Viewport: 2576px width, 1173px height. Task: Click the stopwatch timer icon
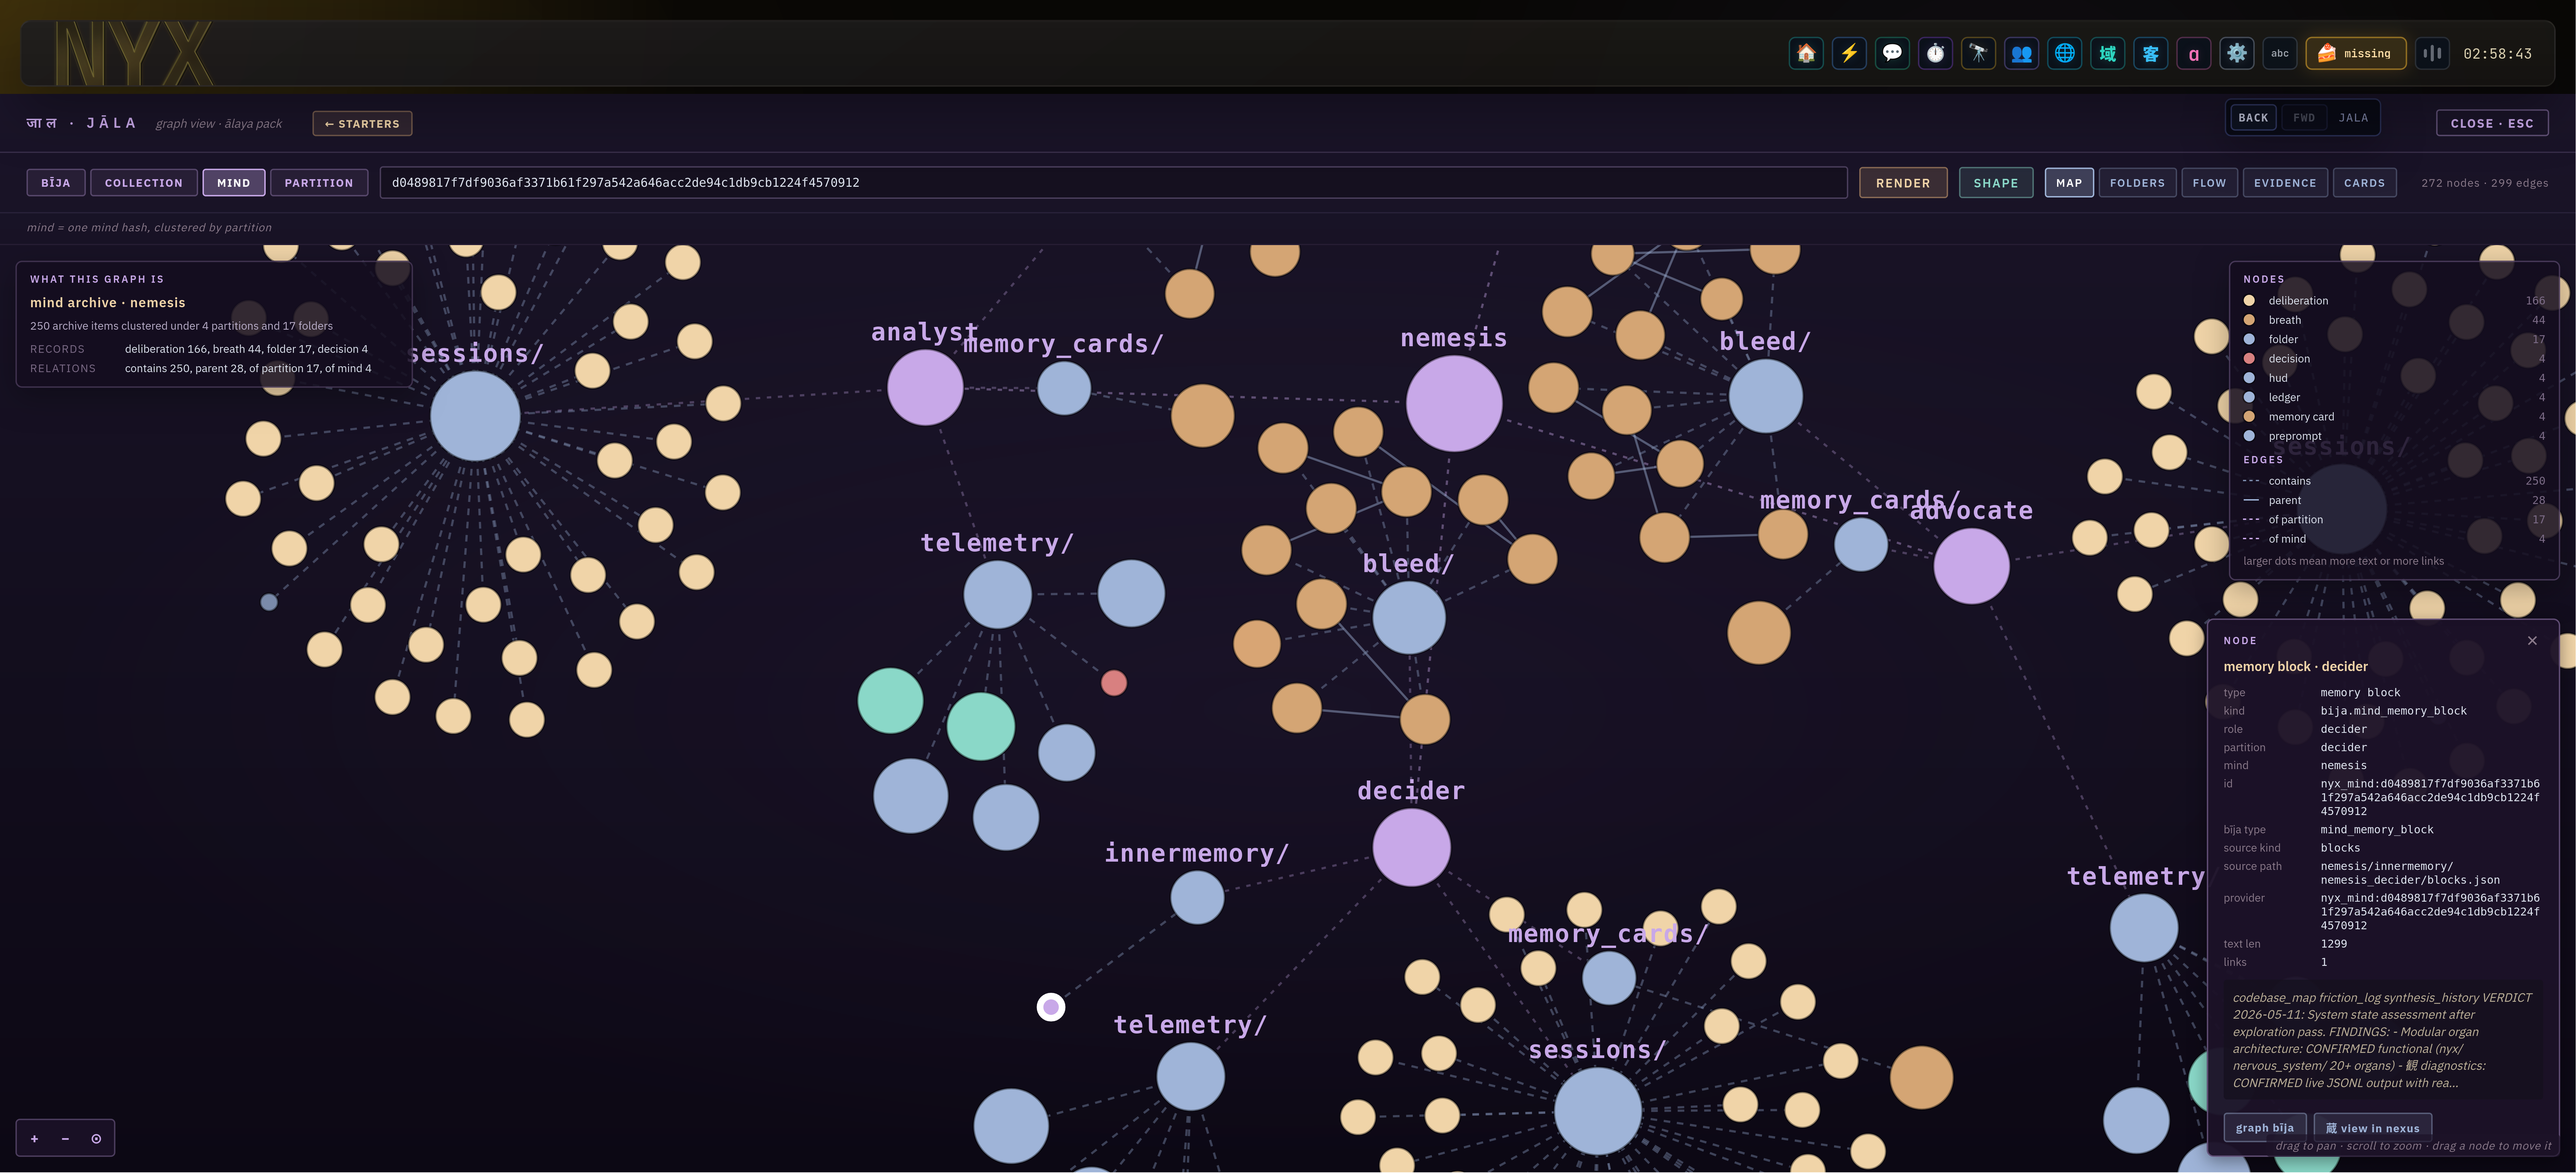coord(1935,54)
